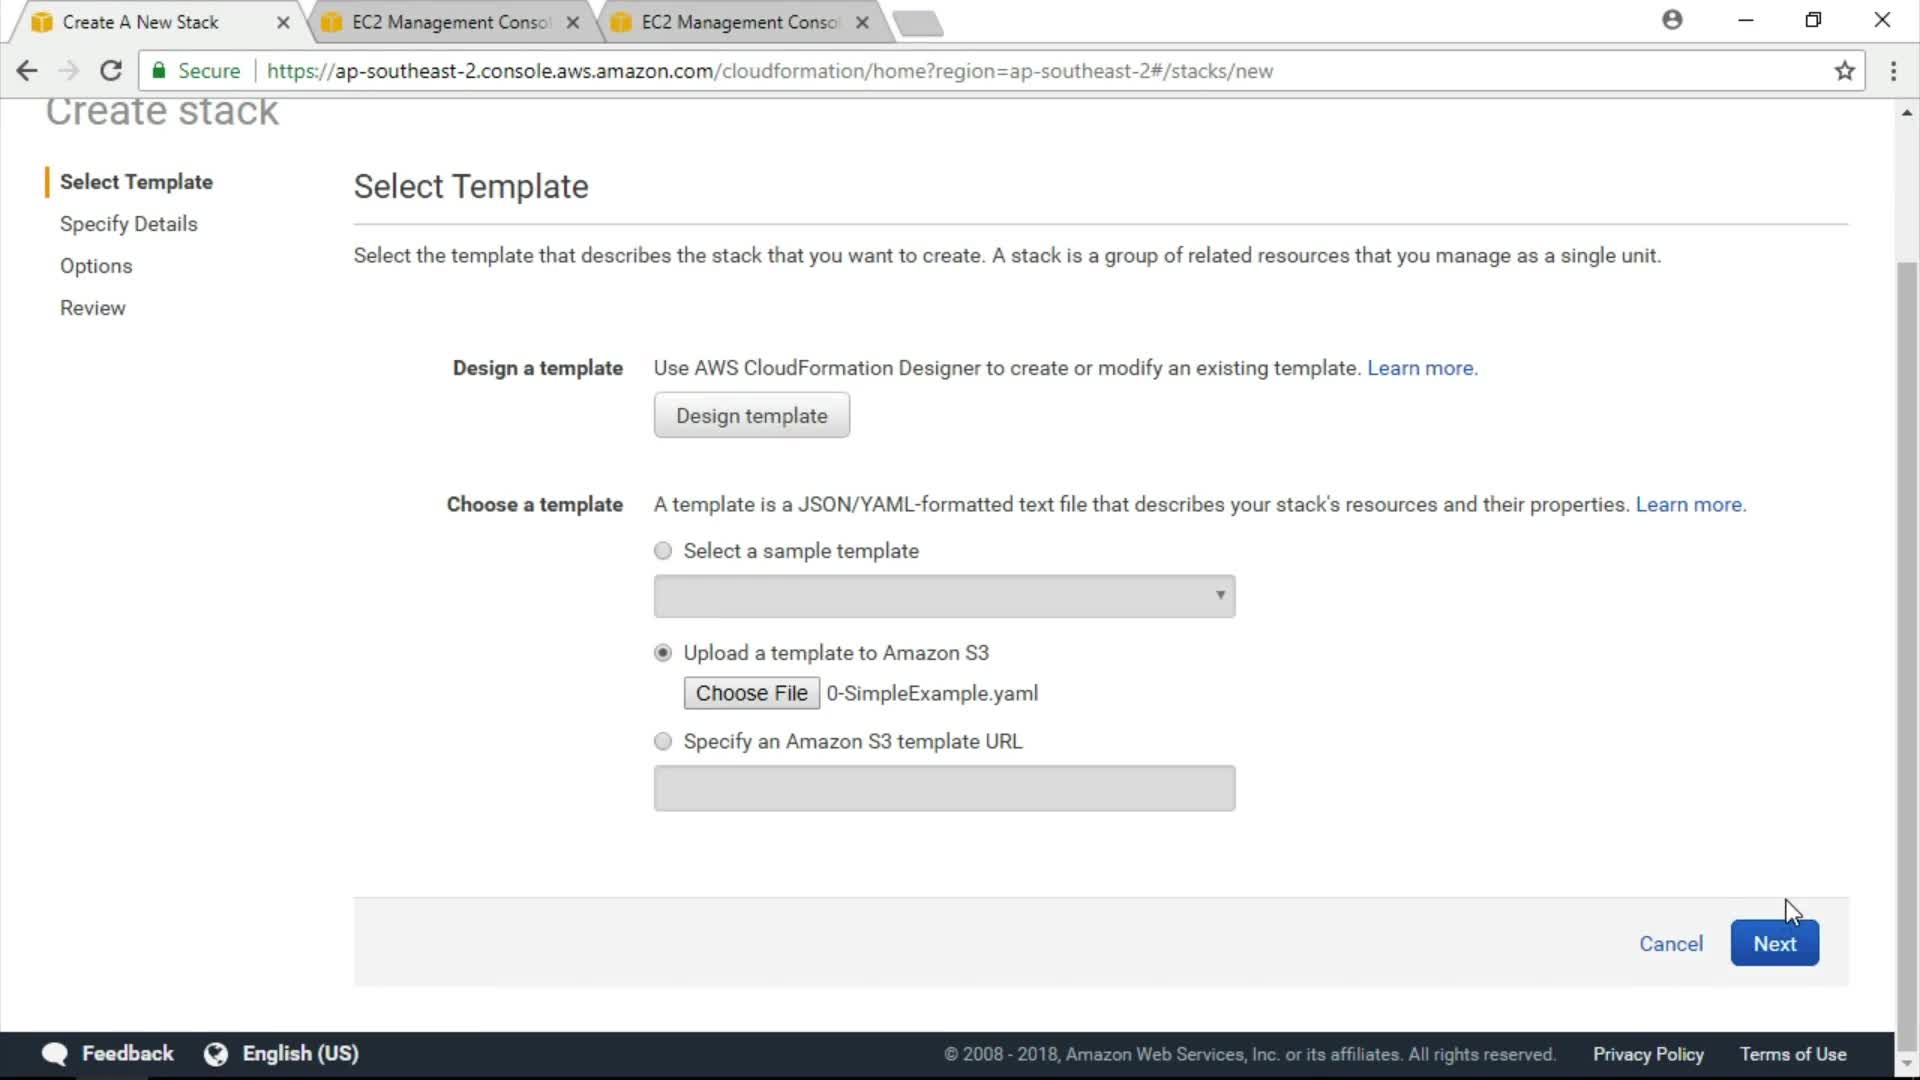
Task: Click the Choose File button
Action: tap(751, 693)
